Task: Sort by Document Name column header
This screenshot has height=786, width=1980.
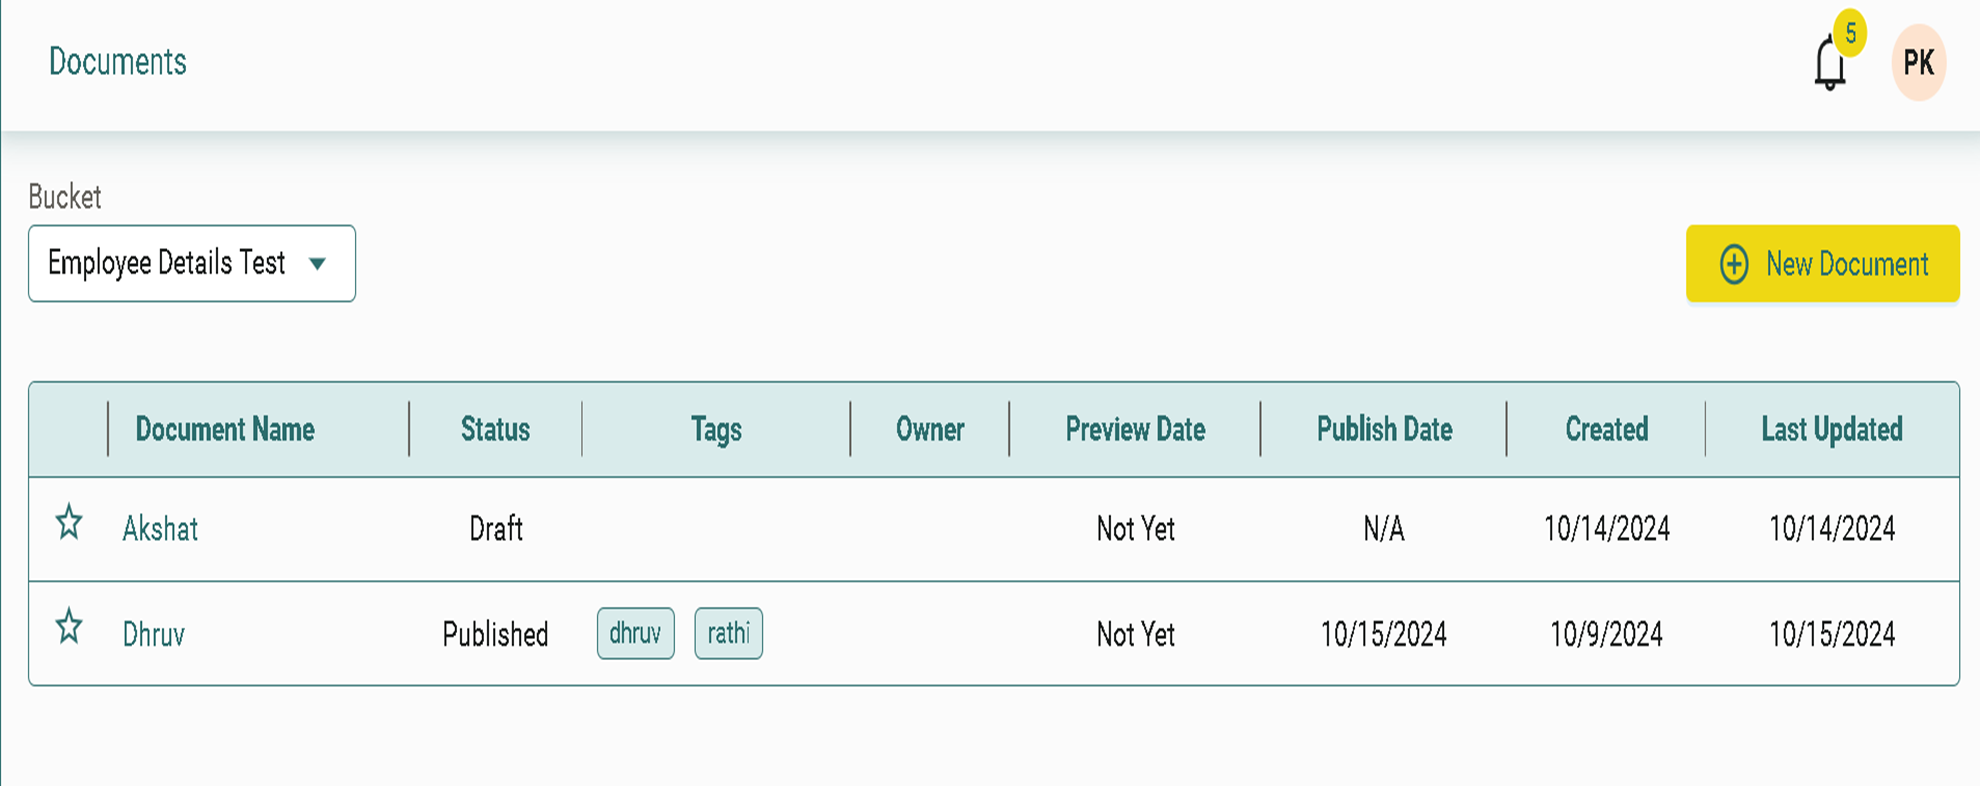Action: tap(225, 430)
